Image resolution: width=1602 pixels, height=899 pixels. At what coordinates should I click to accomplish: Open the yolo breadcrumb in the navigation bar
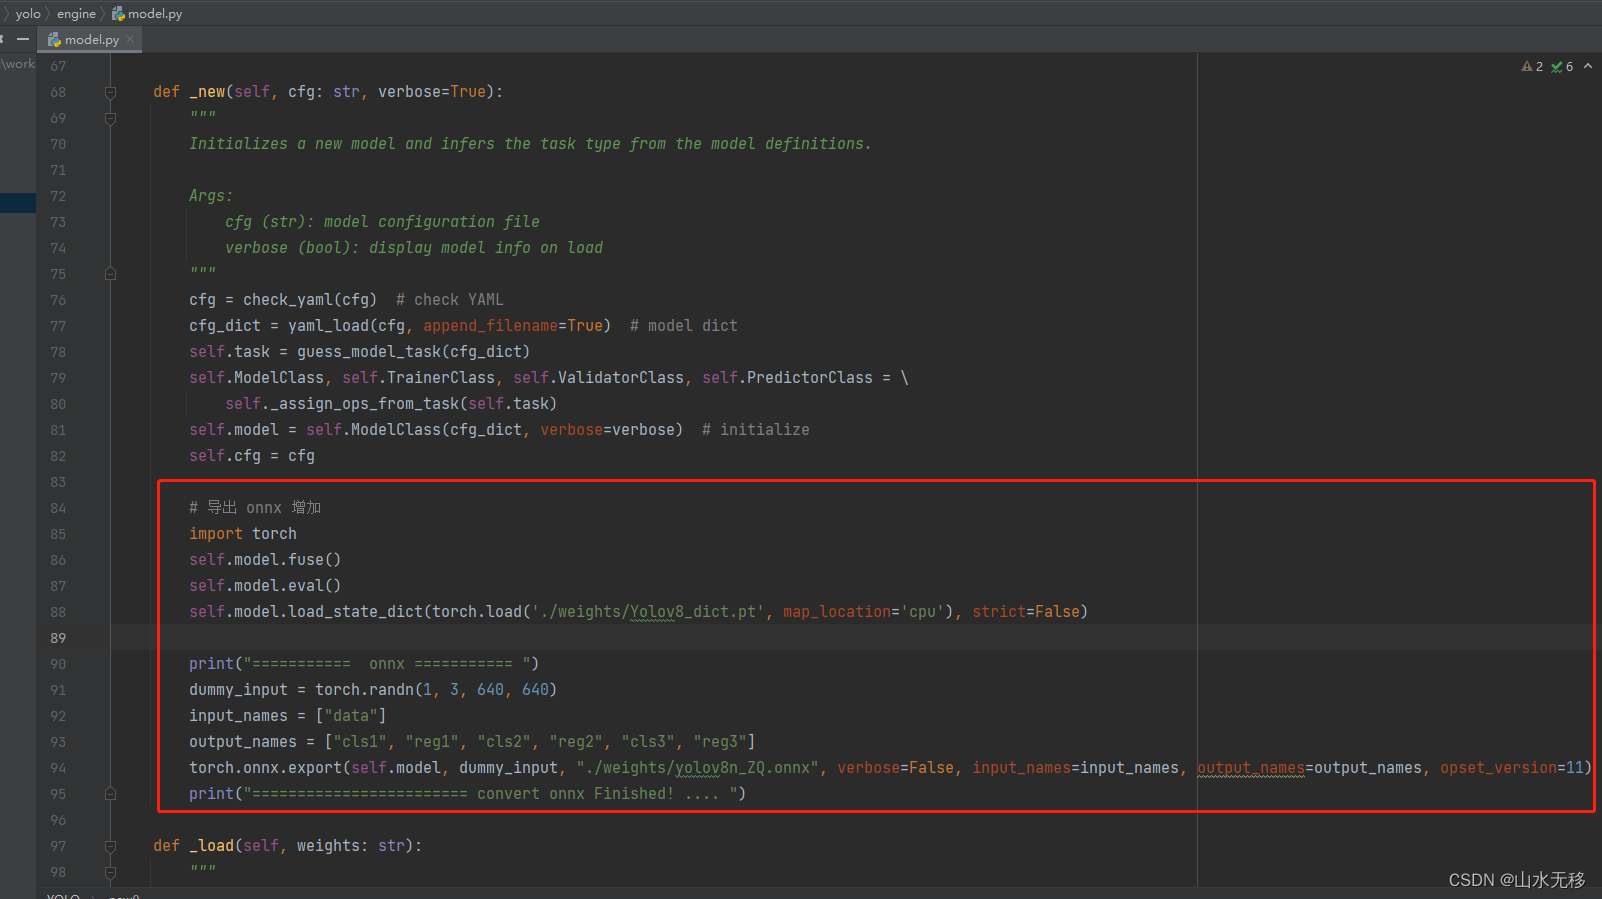(x=28, y=13)
